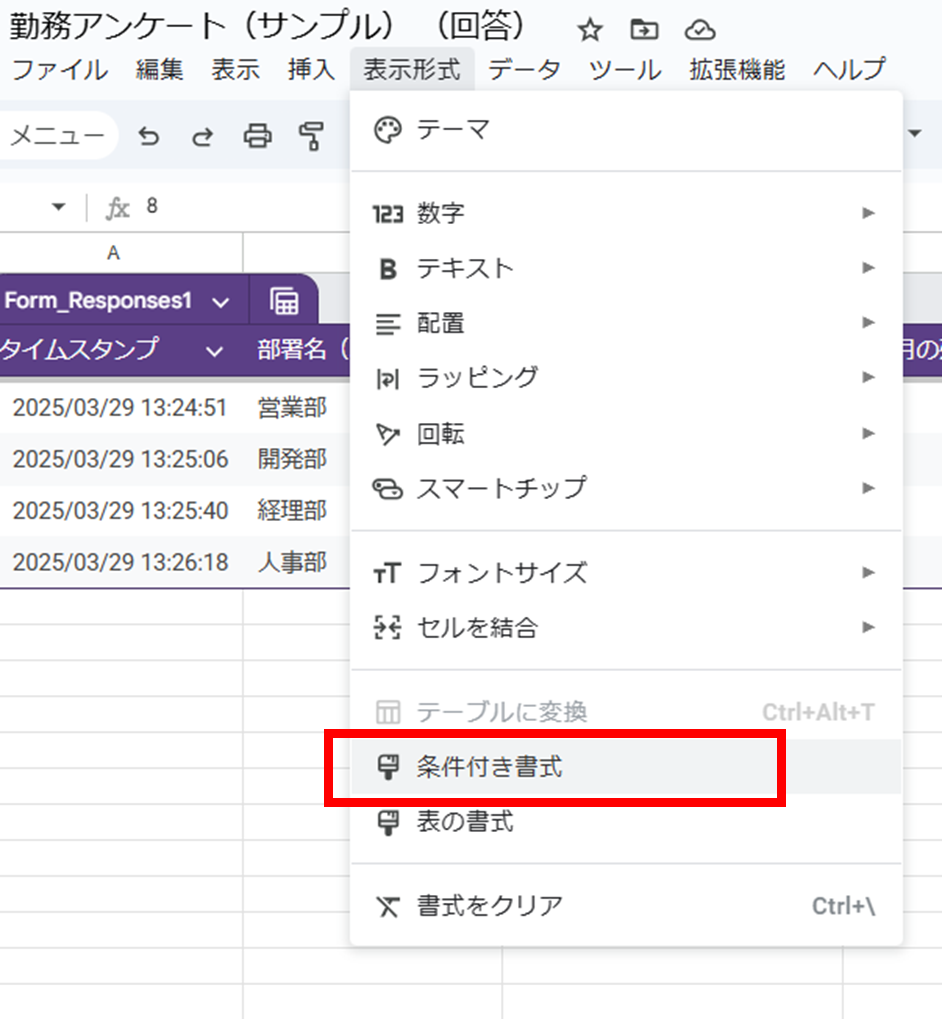Viewport: 942px width, 1019px height.
Task: Click the column A header
Action: click(x=114, y=253)
